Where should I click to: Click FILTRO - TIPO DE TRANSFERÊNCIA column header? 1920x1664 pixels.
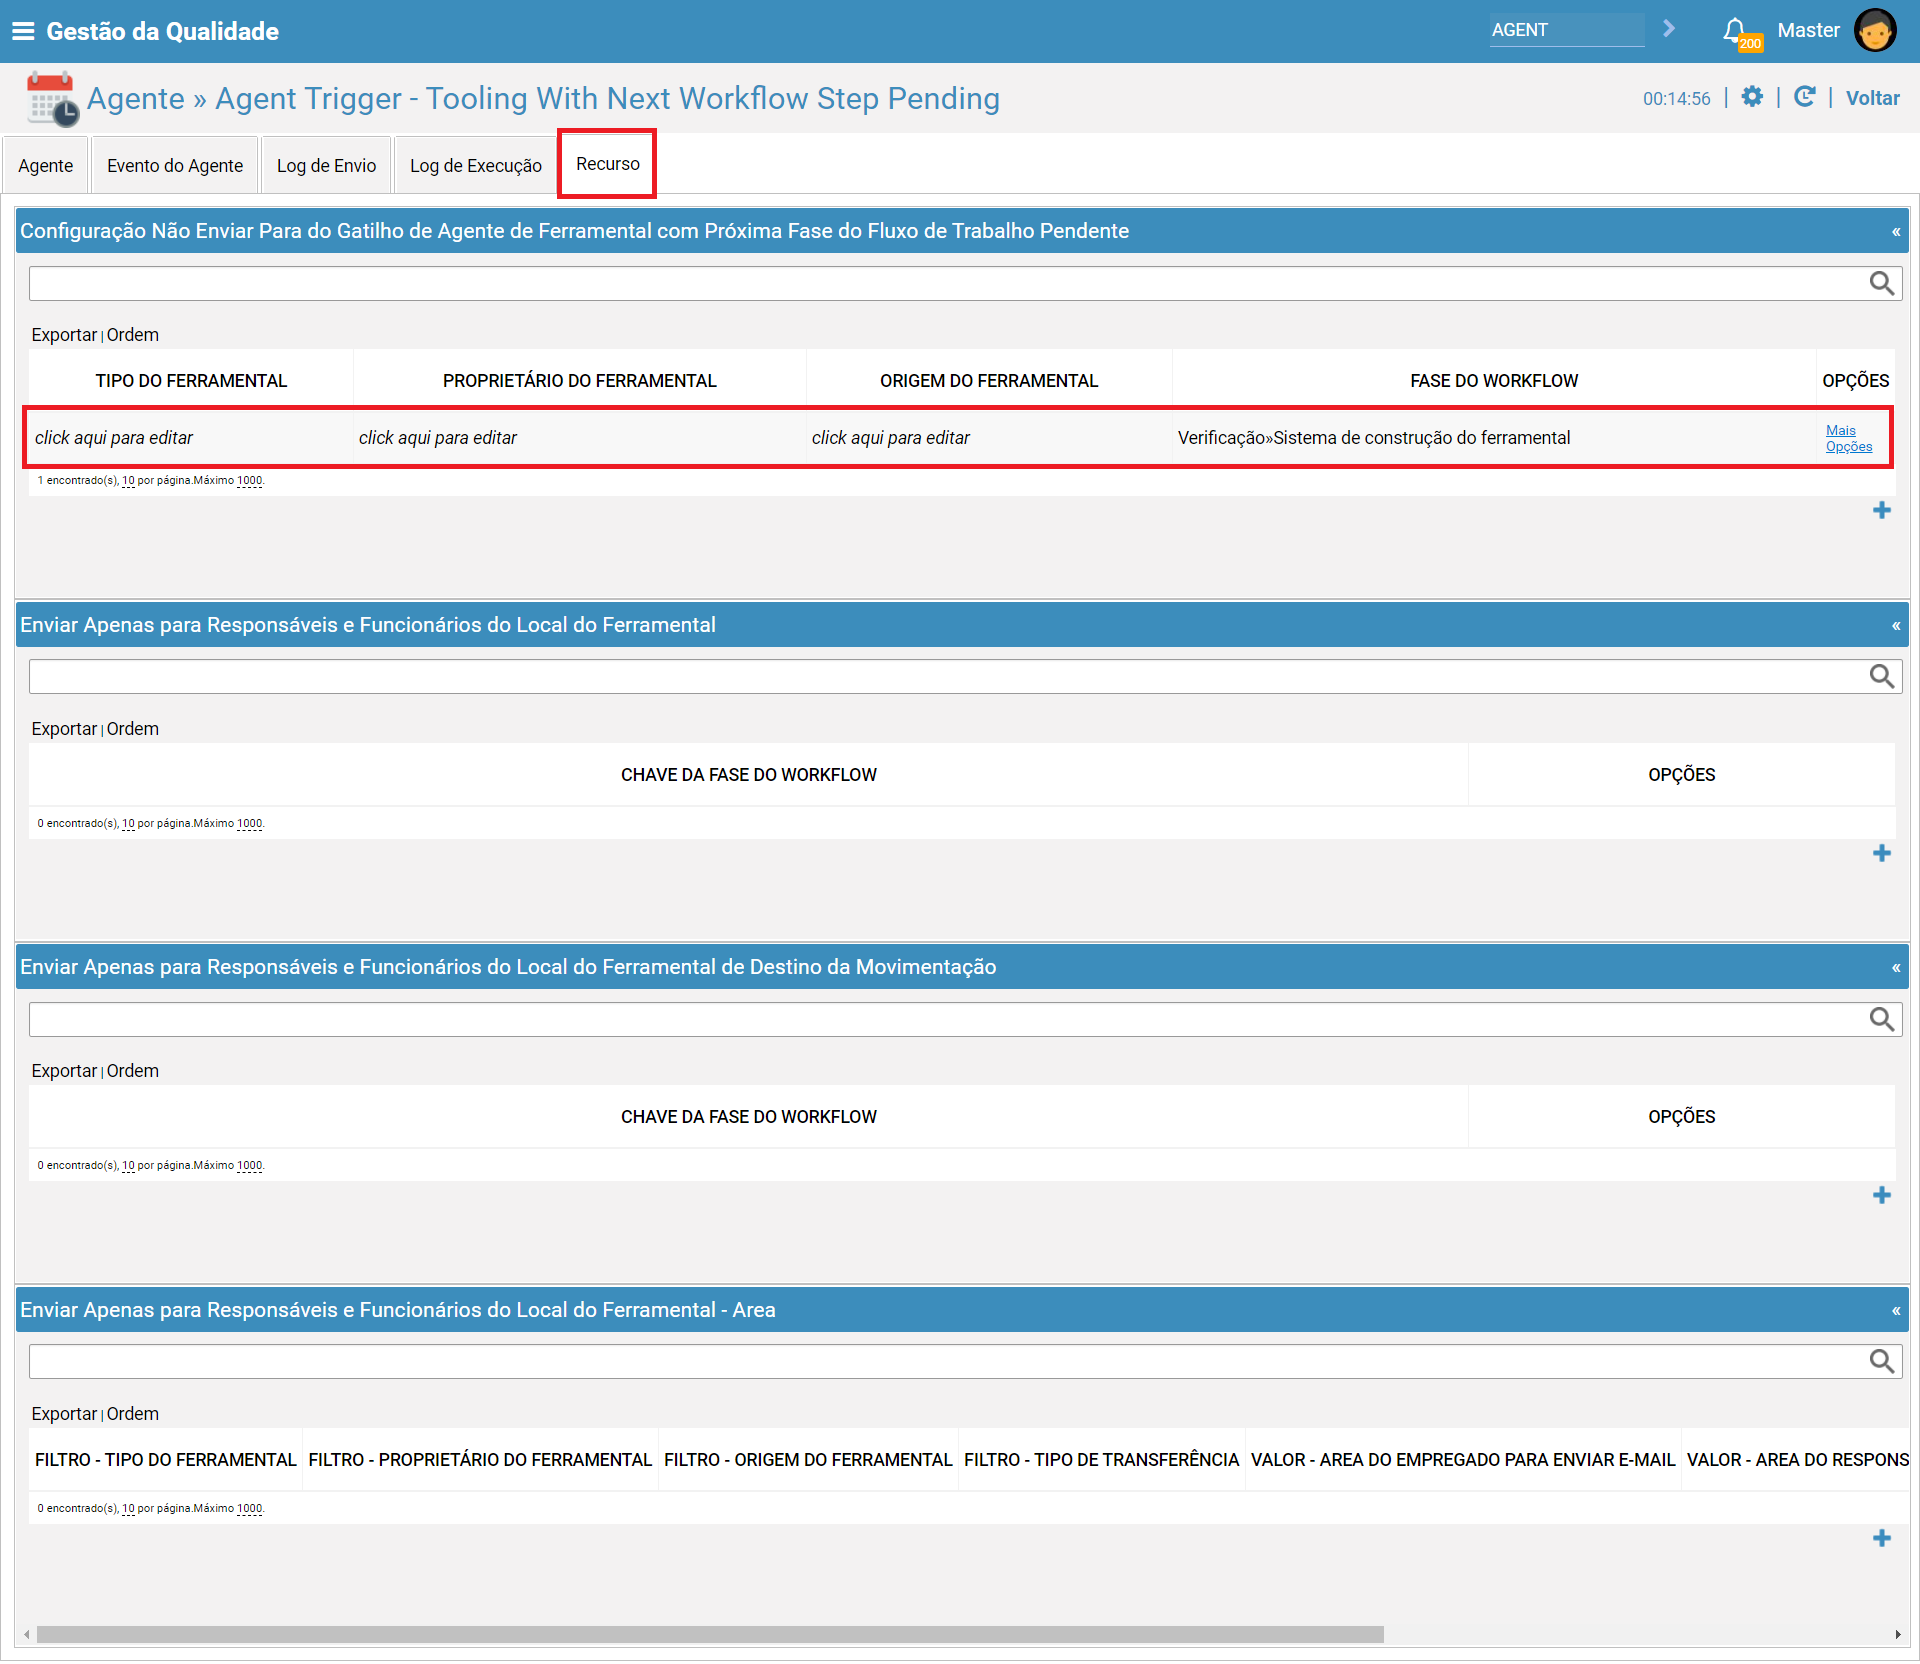pos(1101,1460)
